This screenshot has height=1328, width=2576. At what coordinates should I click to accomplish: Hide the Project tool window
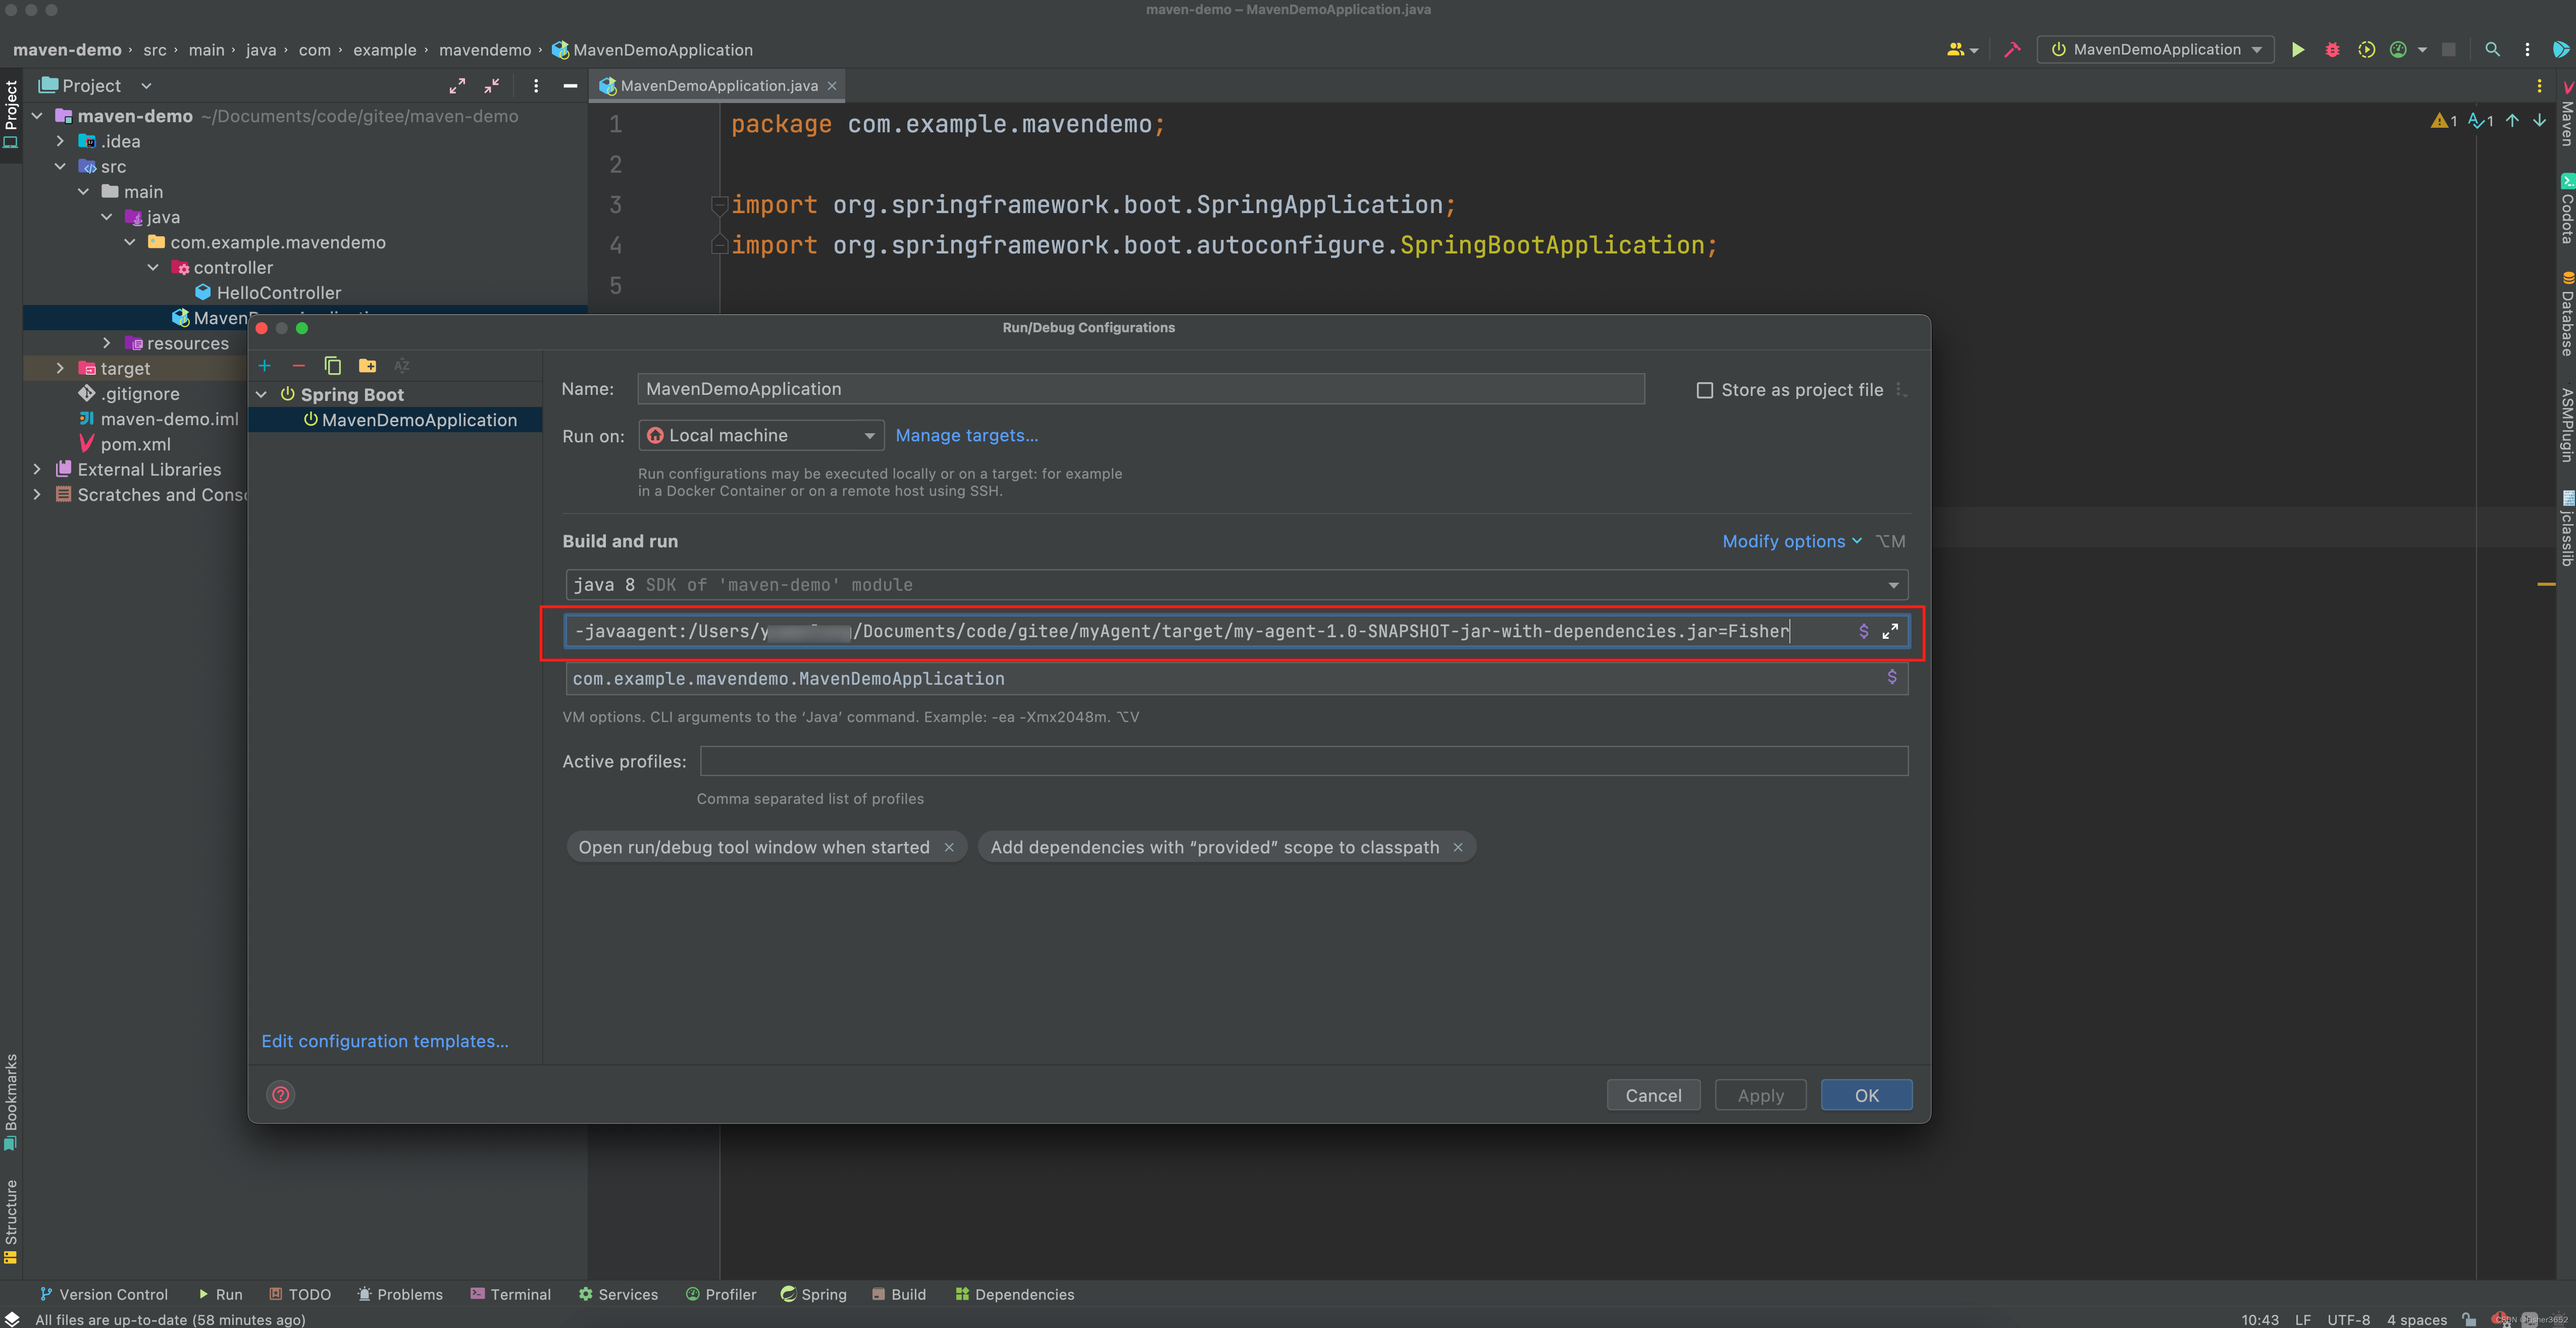click(x=570, y=86)
